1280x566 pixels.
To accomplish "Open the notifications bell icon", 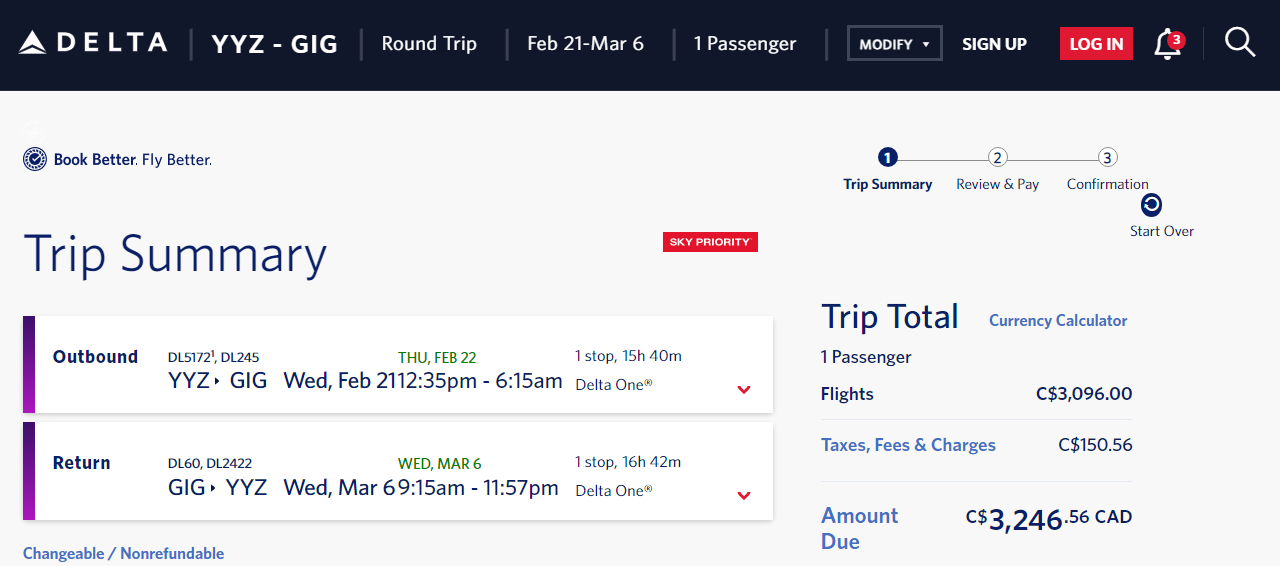I will click(x=1167, y=44).
